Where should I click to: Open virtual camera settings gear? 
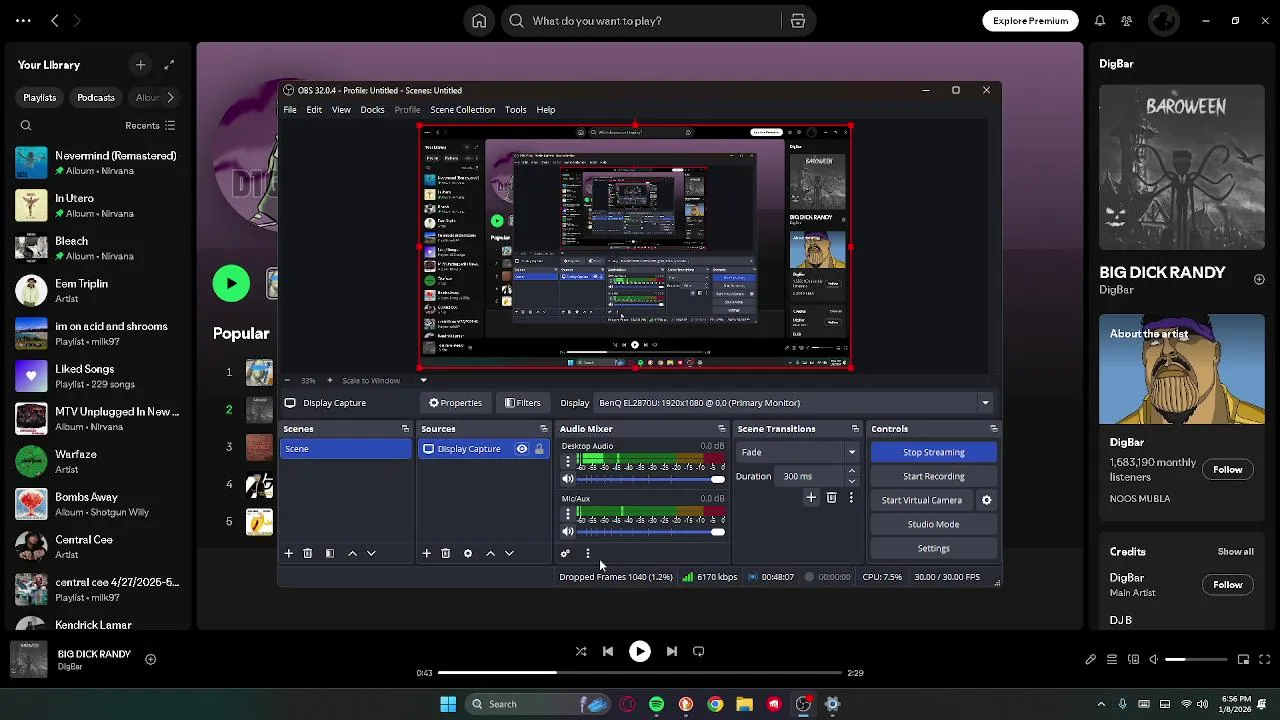986,500
